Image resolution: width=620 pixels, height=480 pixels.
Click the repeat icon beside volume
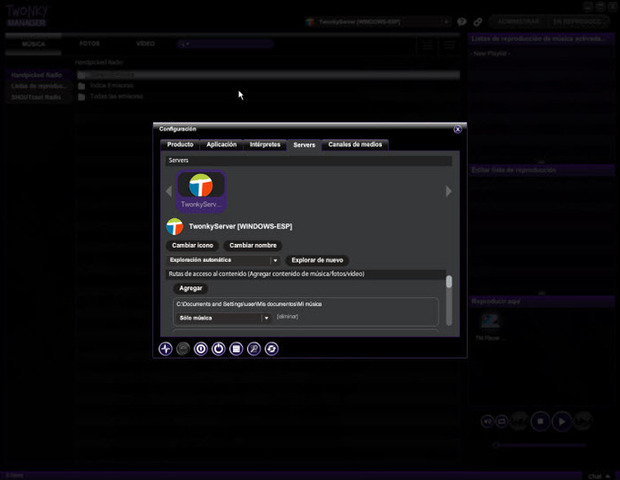tap(502, 421)
